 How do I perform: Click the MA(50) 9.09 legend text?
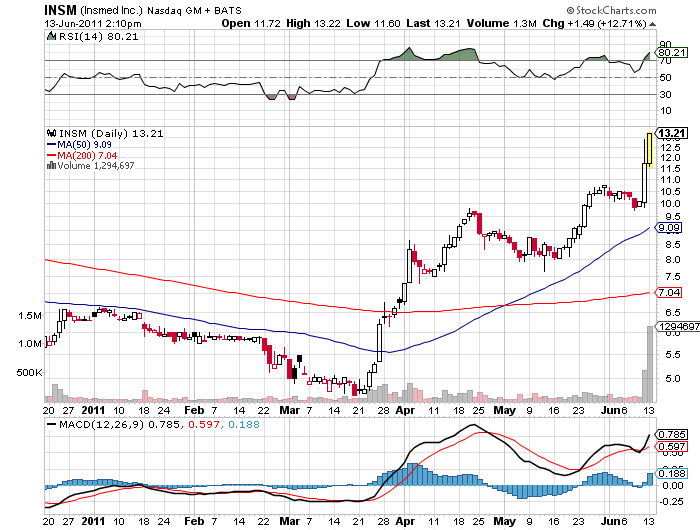pyautogui.click(x=84, y=145)
